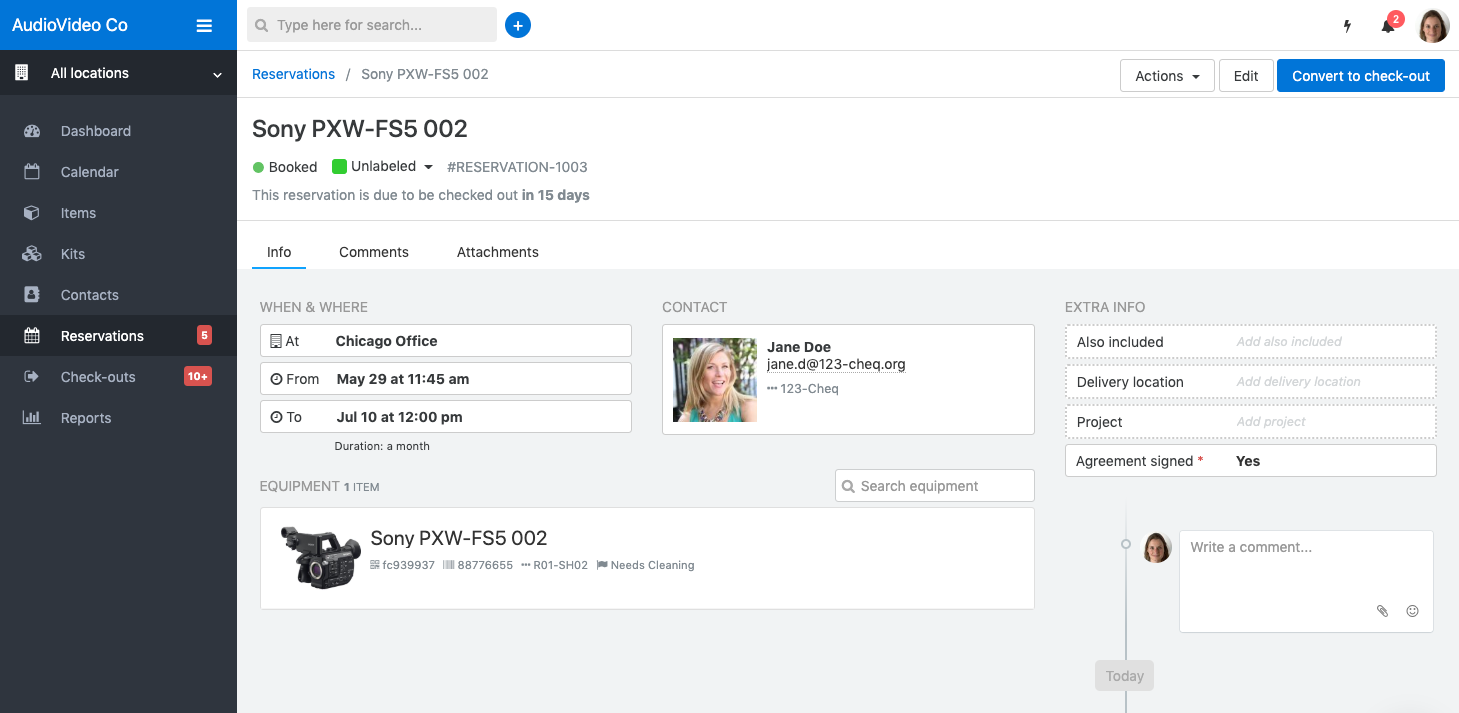Click the Items cube icon
Image resolution: width=1459 pixels, height=713 pixels.
(32, 213)
